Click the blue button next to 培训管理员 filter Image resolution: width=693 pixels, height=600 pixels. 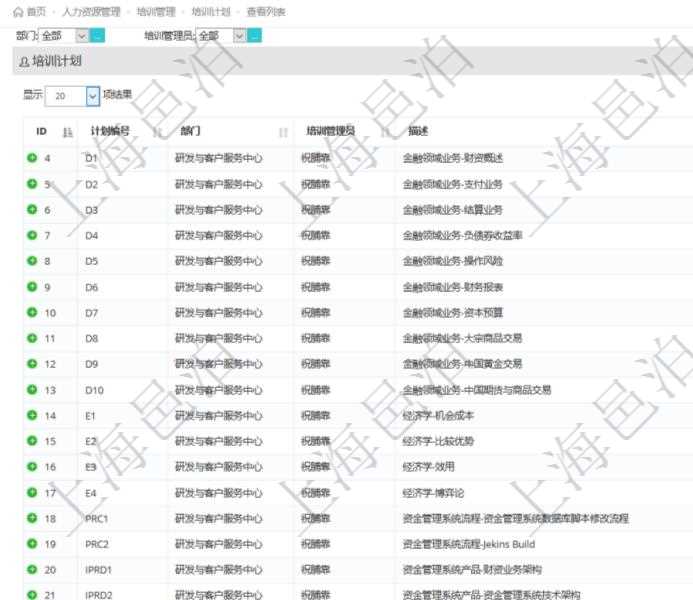pyautogui.click(x=255, y=35)
